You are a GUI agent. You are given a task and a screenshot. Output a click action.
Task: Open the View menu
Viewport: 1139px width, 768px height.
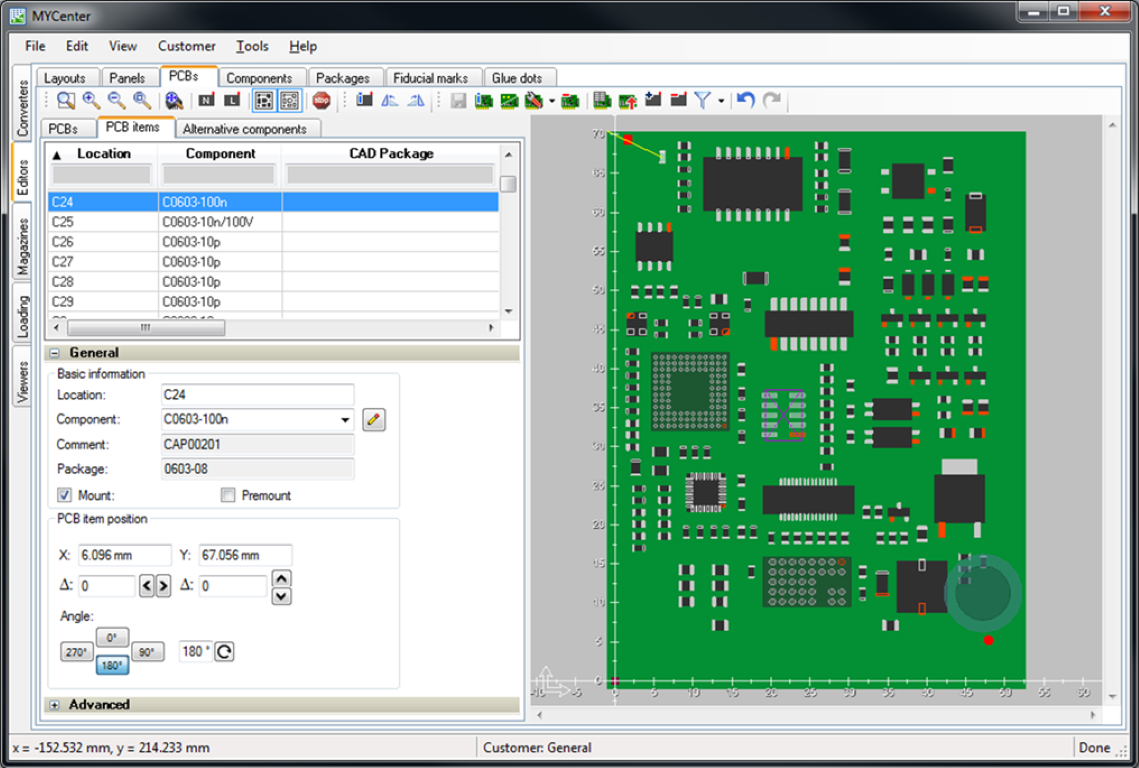pyautogui.click(x=123, y=46)
